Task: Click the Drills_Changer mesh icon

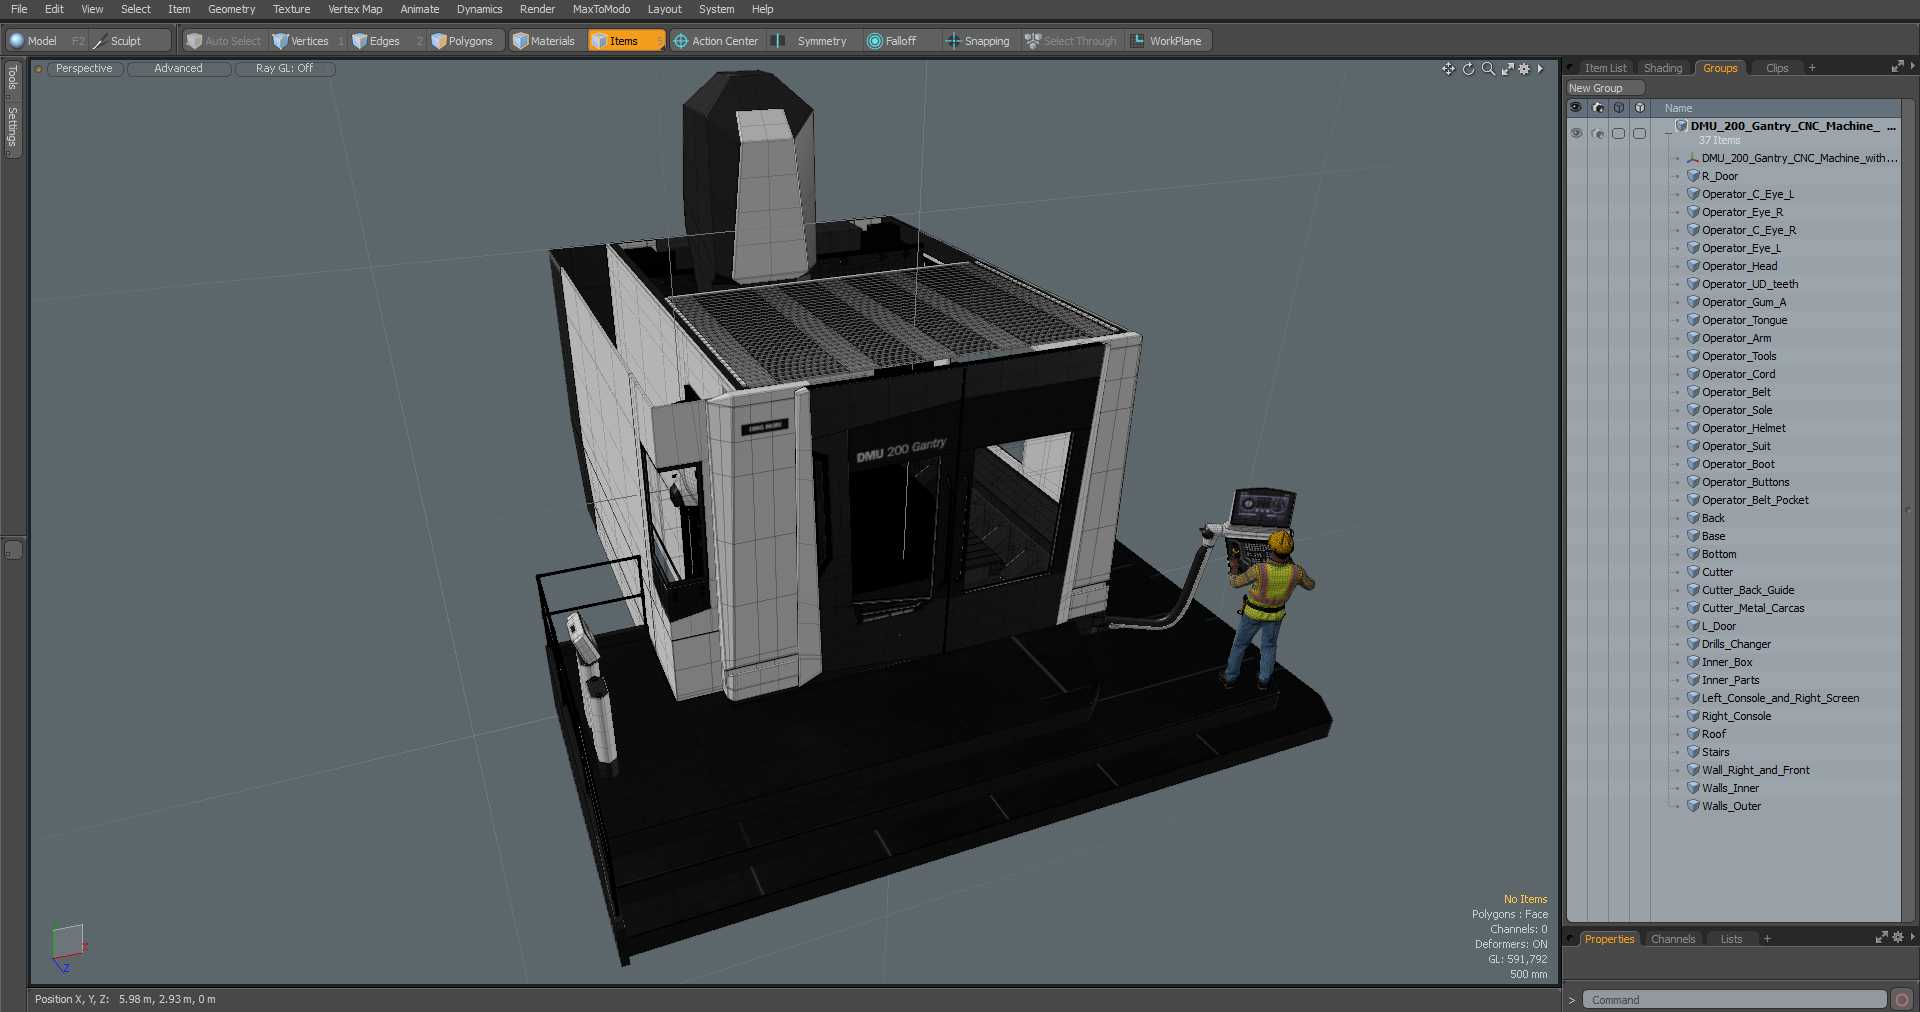Action: pyautogui.click(x=1693, y=644)
